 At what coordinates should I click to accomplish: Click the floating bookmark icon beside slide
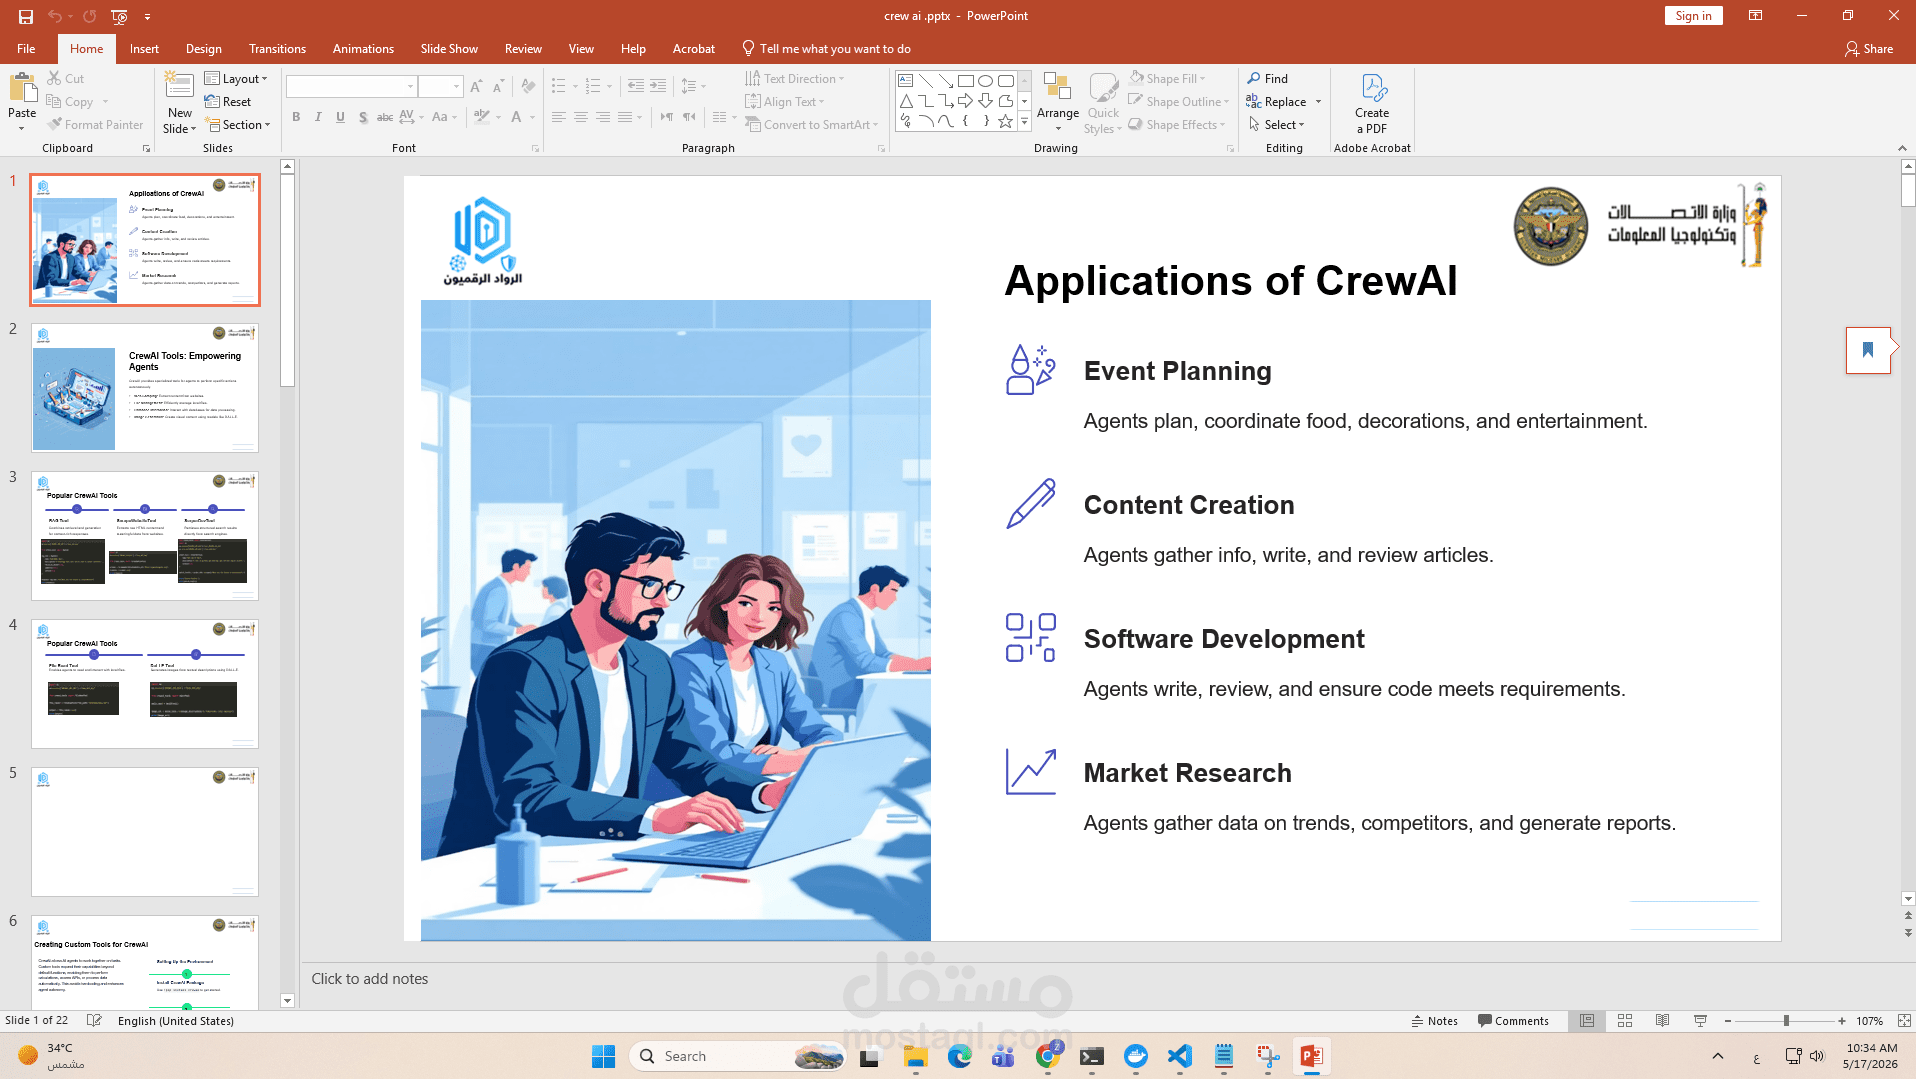pos(1868,350)
